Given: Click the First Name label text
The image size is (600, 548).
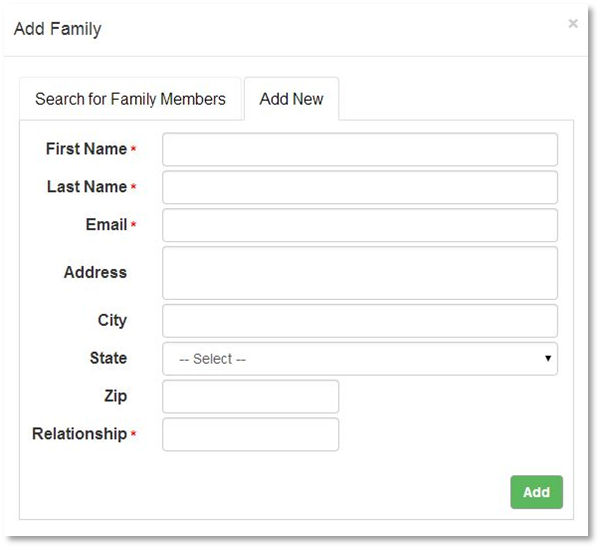Looking at the screenshot, I should pos(86,149).
